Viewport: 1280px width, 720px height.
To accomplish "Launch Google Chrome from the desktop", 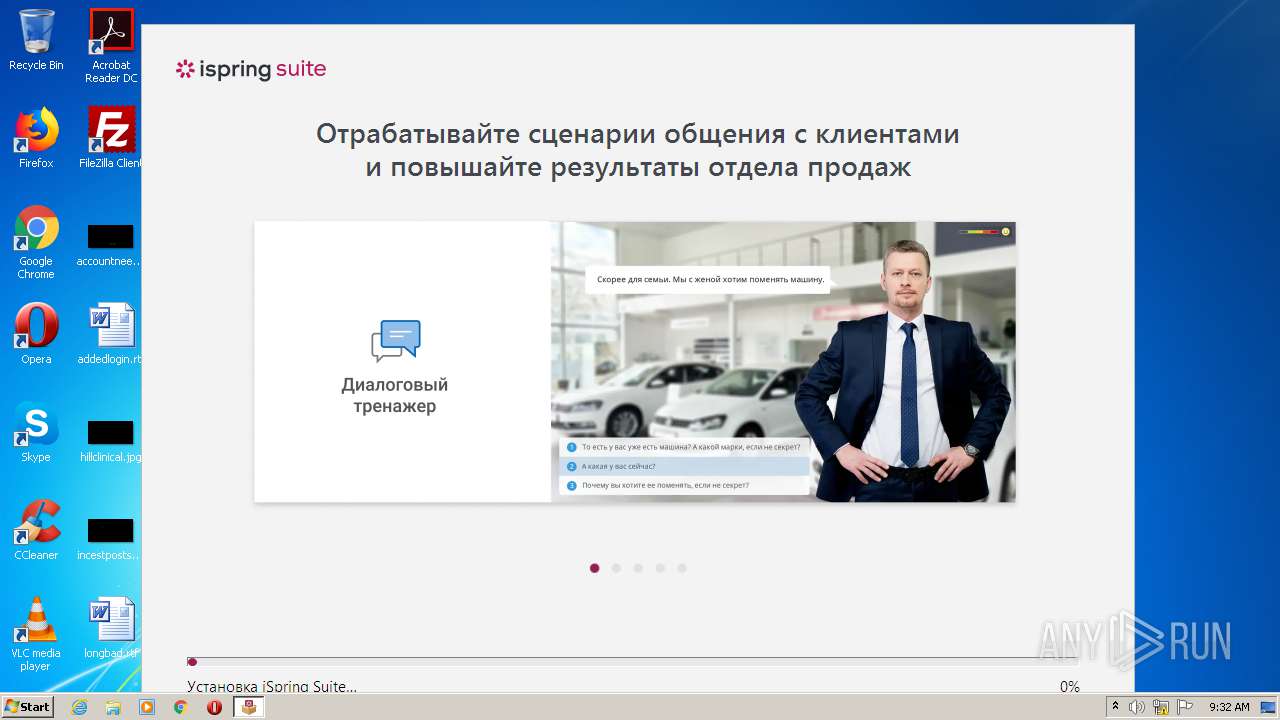I will click(x=36, y=243).
